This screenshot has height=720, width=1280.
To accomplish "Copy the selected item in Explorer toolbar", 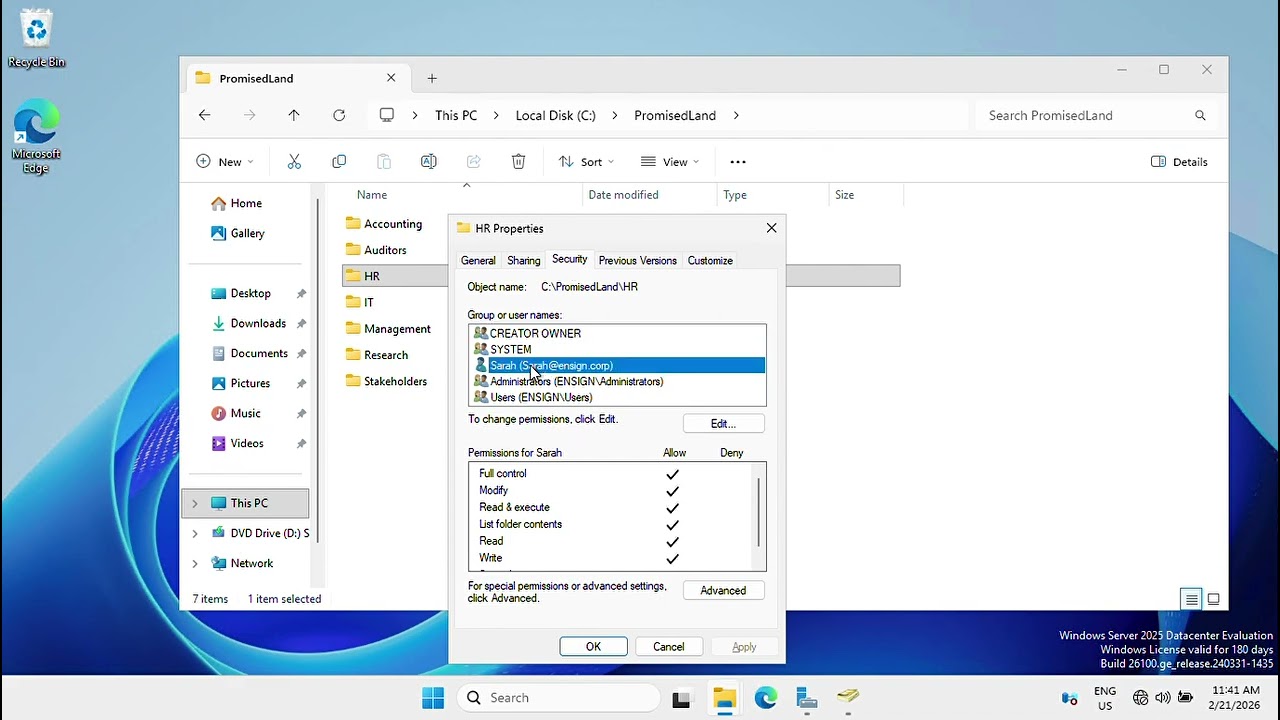I will tap(339, 162).
